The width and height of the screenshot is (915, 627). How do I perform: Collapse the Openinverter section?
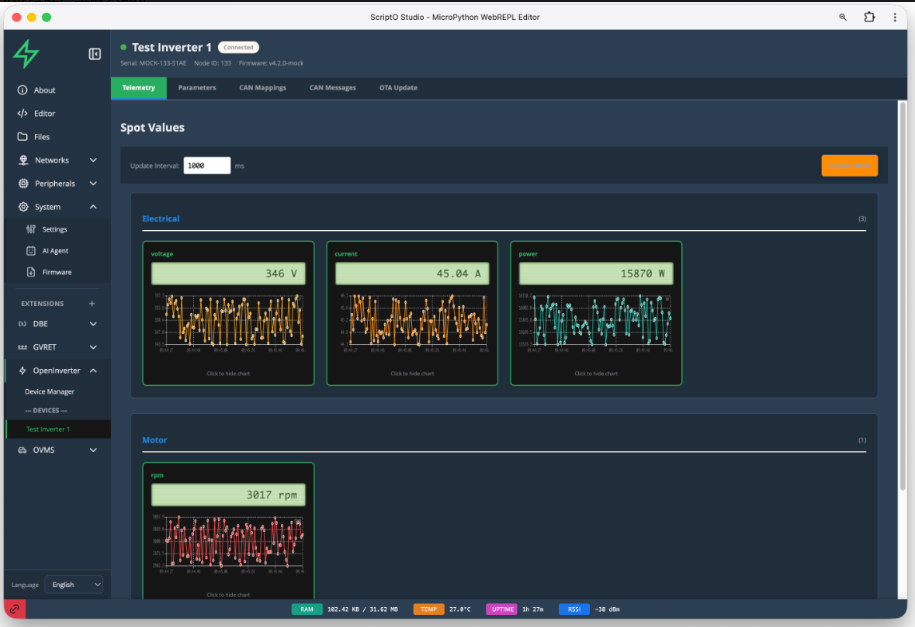93,370
